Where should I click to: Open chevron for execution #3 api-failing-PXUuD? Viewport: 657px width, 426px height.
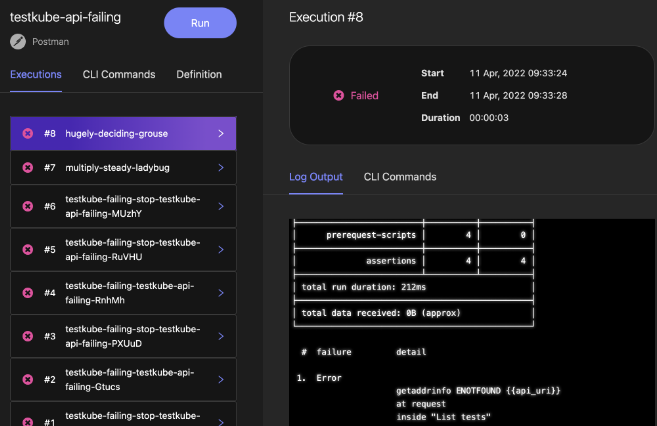tap(221, 336)
